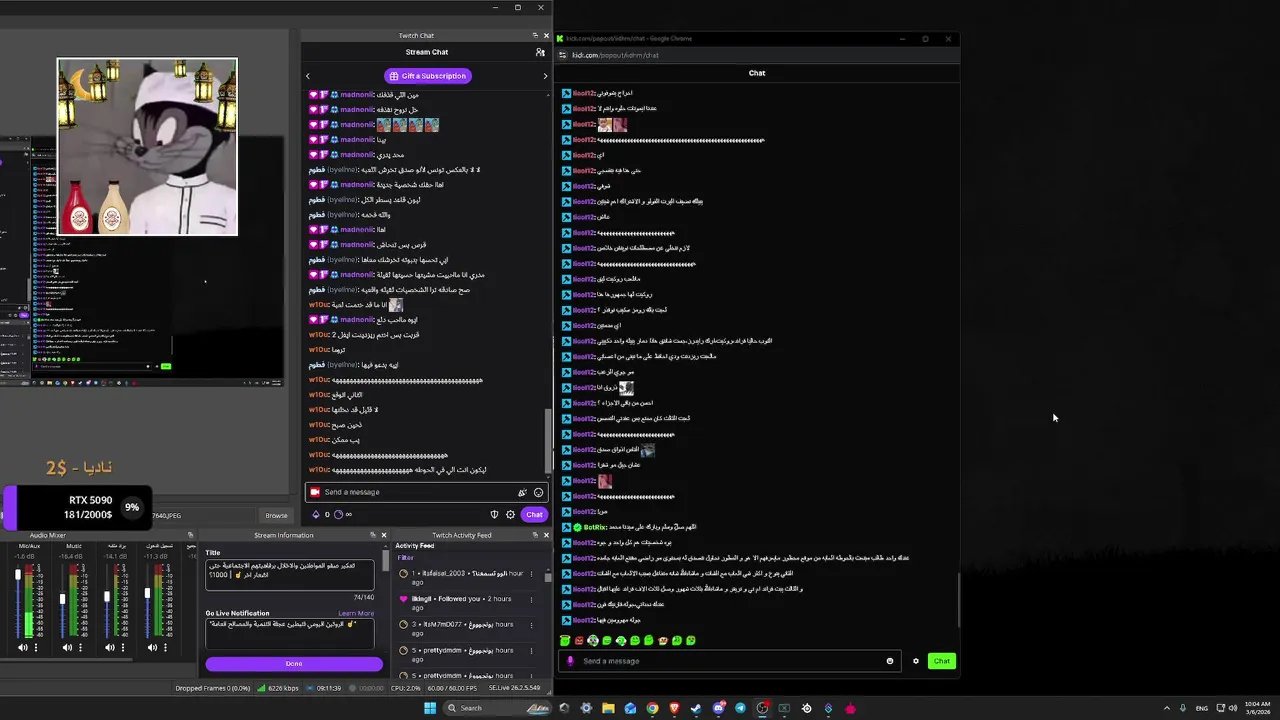Open options for itsM7mD077 activity entry
1280x720 pixels.
(531, 626)
